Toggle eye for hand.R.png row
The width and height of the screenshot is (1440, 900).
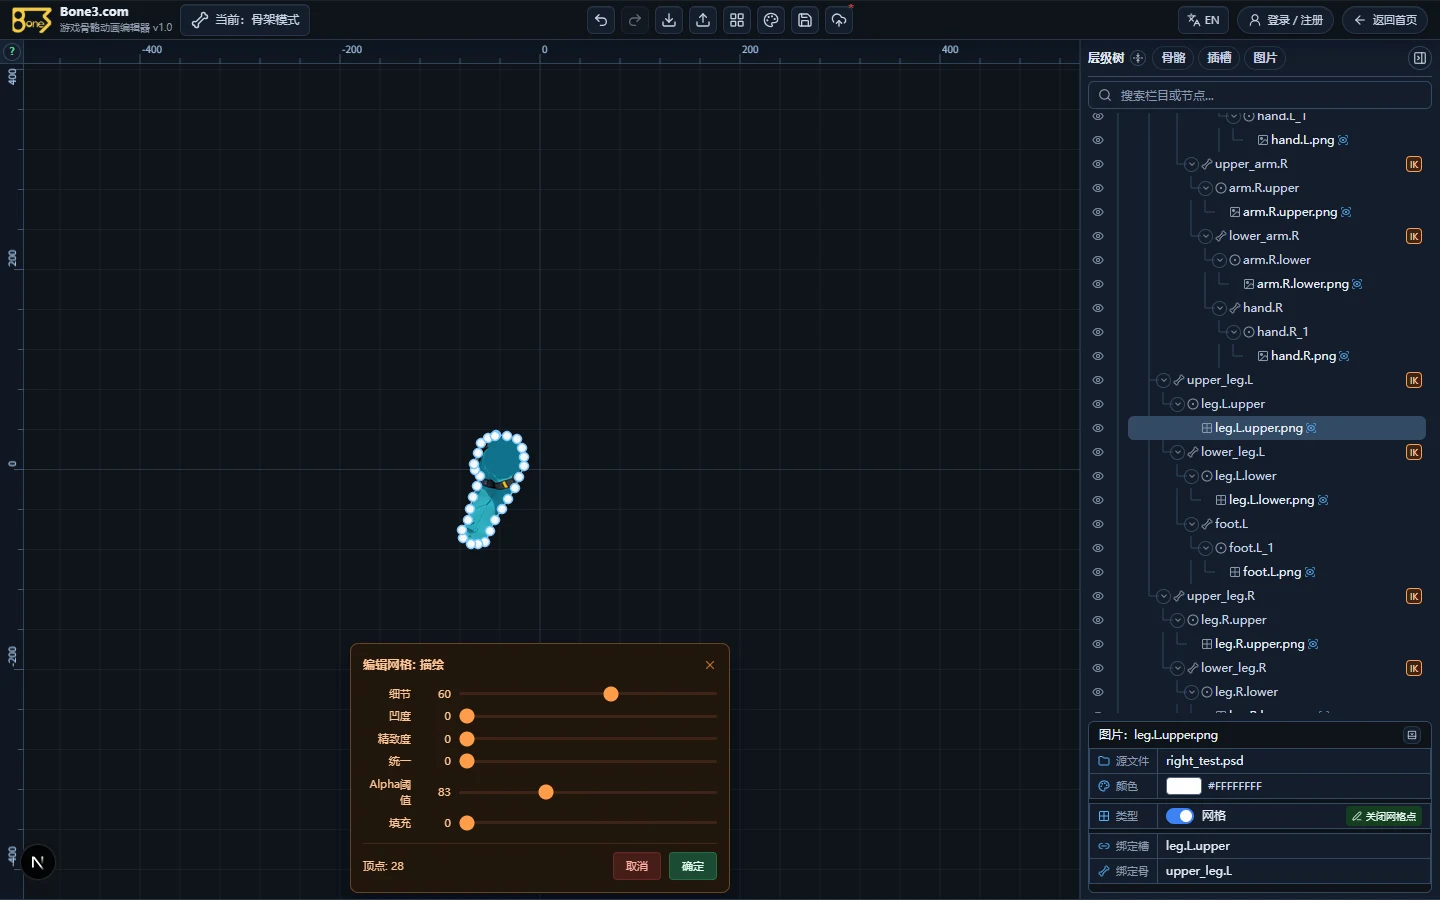click(1098, 356)
